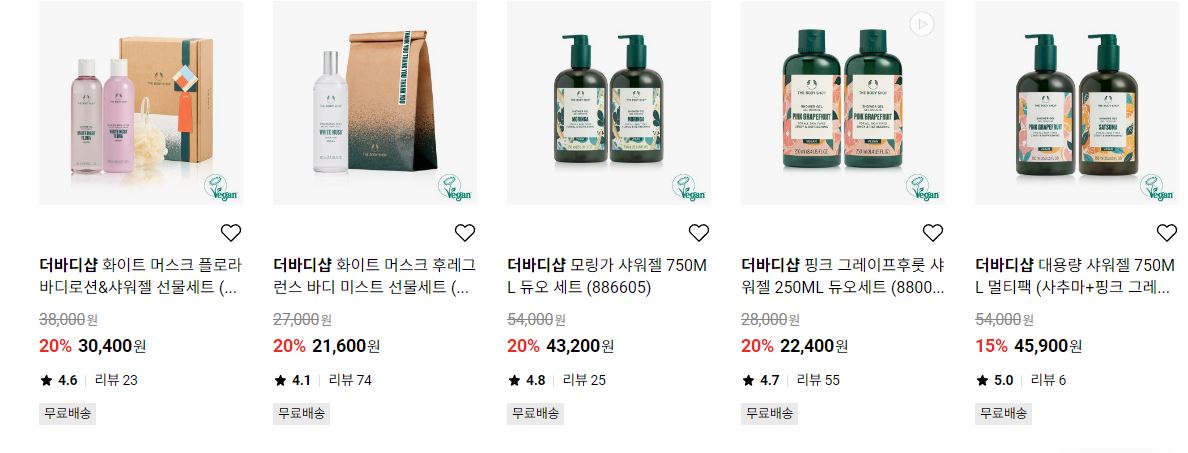Click the 리뷰 74 review count
Image resolution: width=1188 pixels, height=453 pixels.
pos(350,380)
